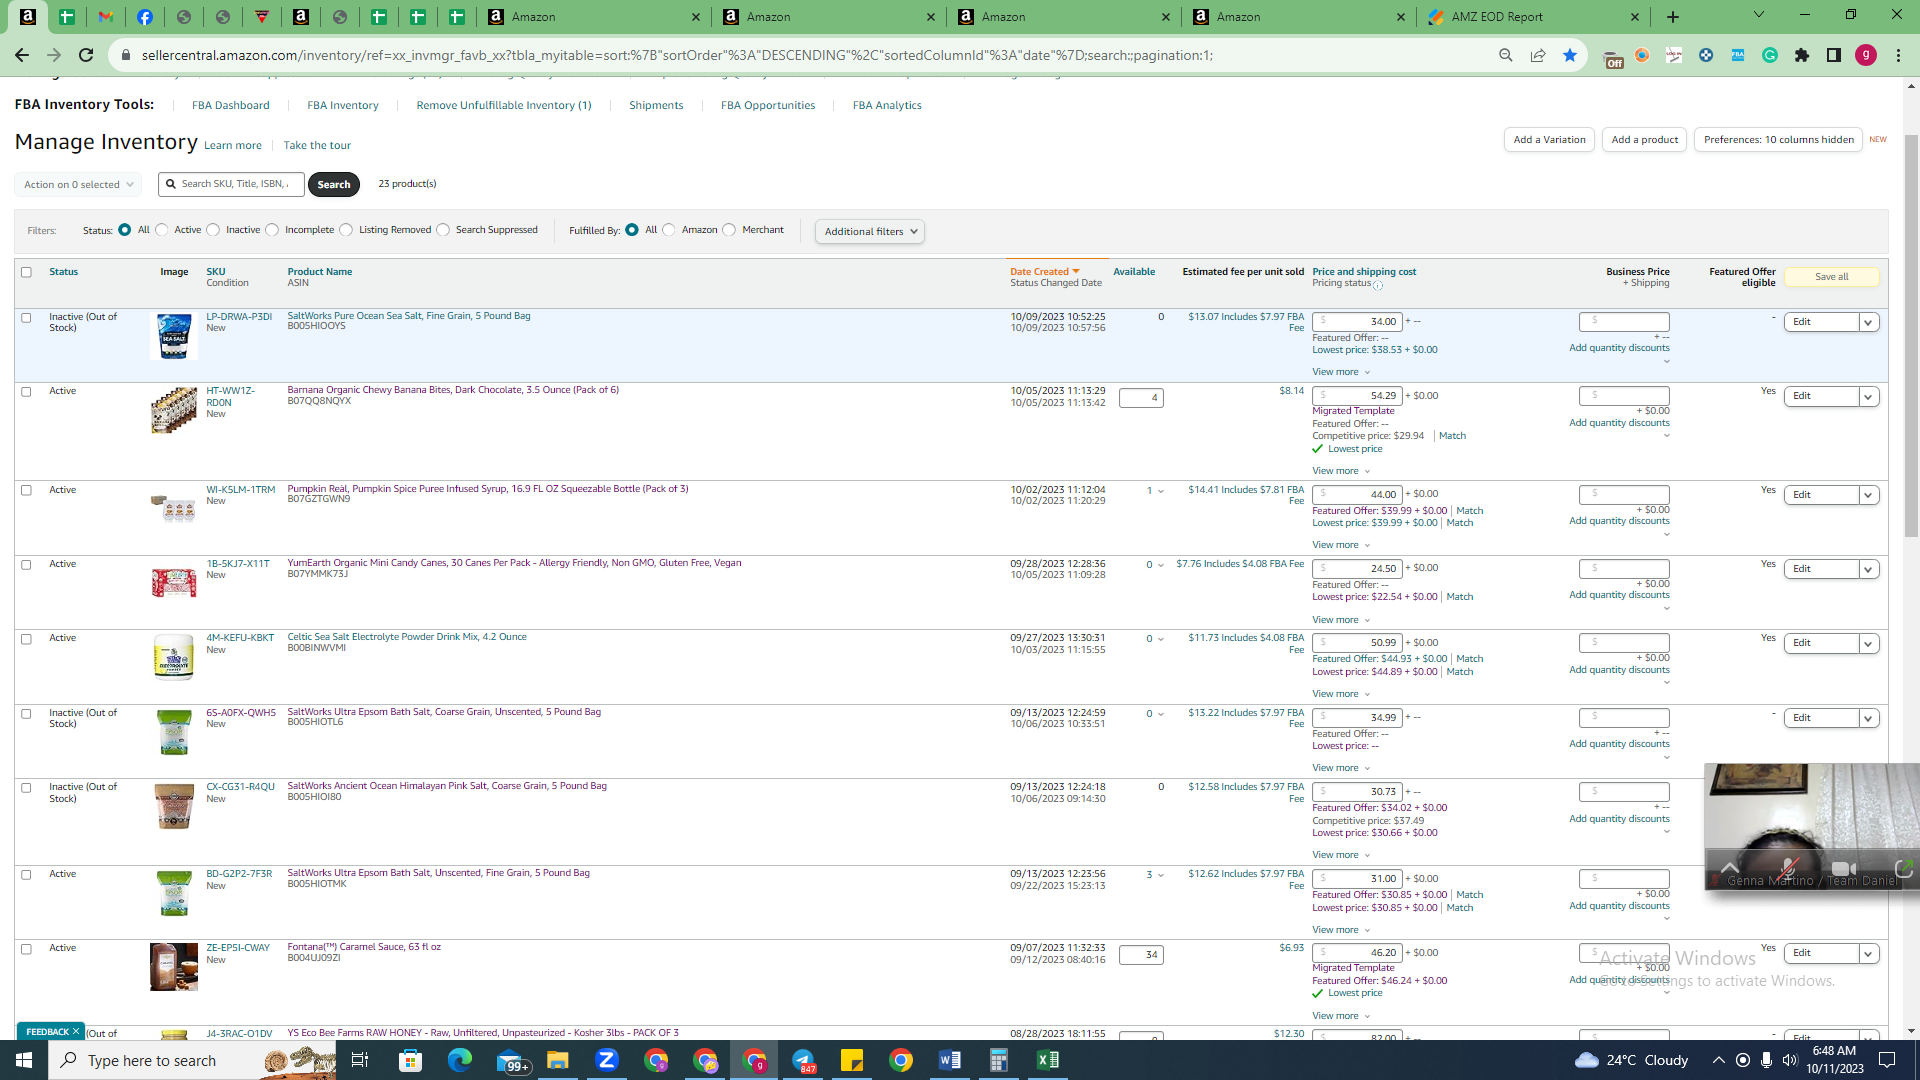Go back using the browser back arrow
The height and width of the screenshot is (1080, 1920).
[22, 55]
